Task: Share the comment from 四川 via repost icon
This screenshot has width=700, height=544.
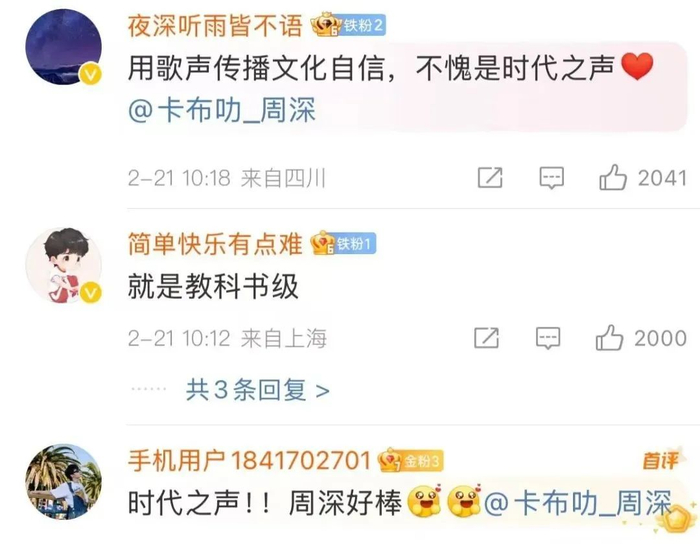Action: [x=490, y=178]
